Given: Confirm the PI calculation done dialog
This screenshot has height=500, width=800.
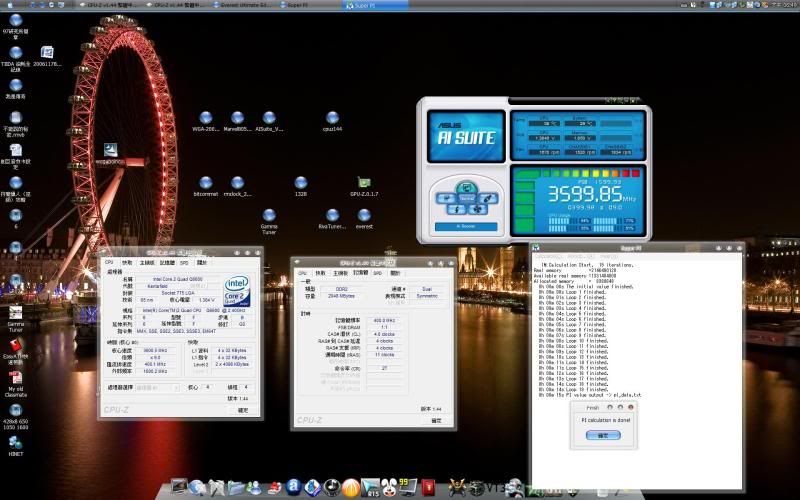Looking at the screenshot, I should pos(602,435).
